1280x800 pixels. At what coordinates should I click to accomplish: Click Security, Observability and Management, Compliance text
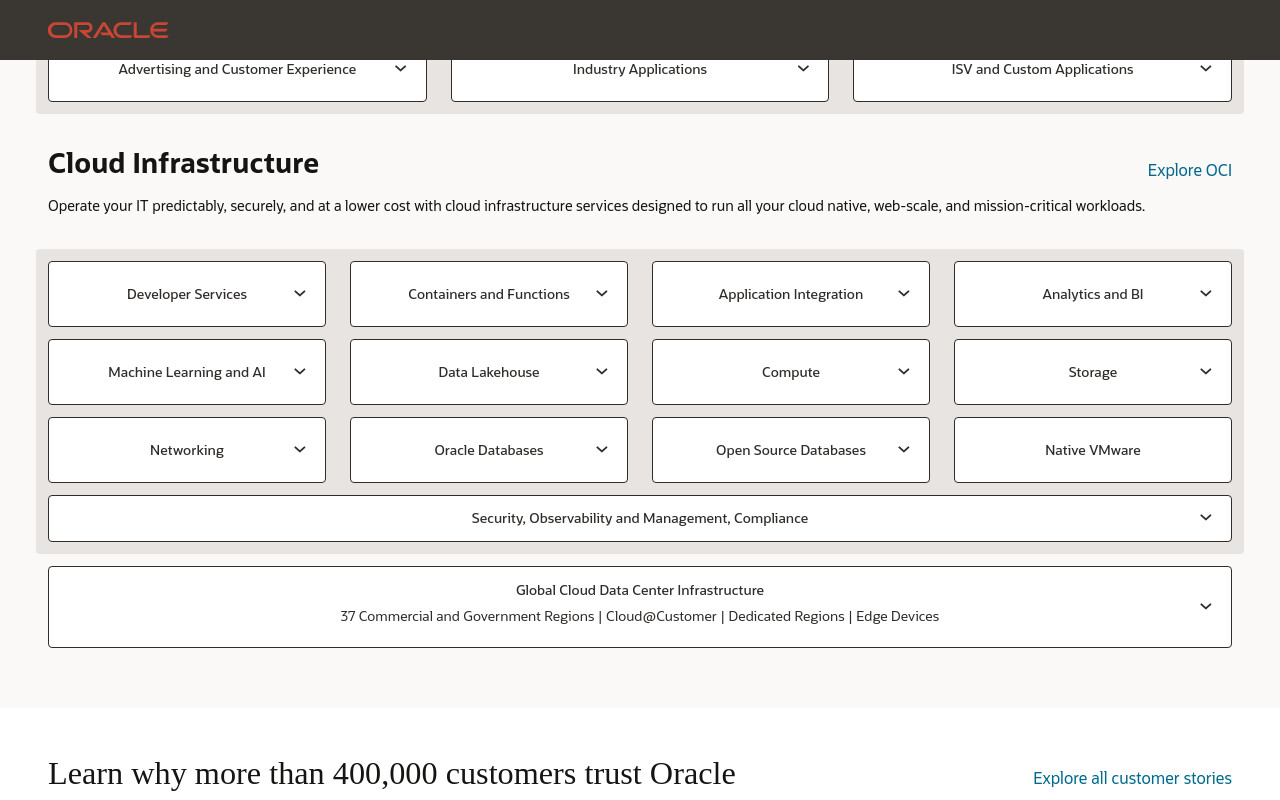pyautogui.click(x=640, y=518)
